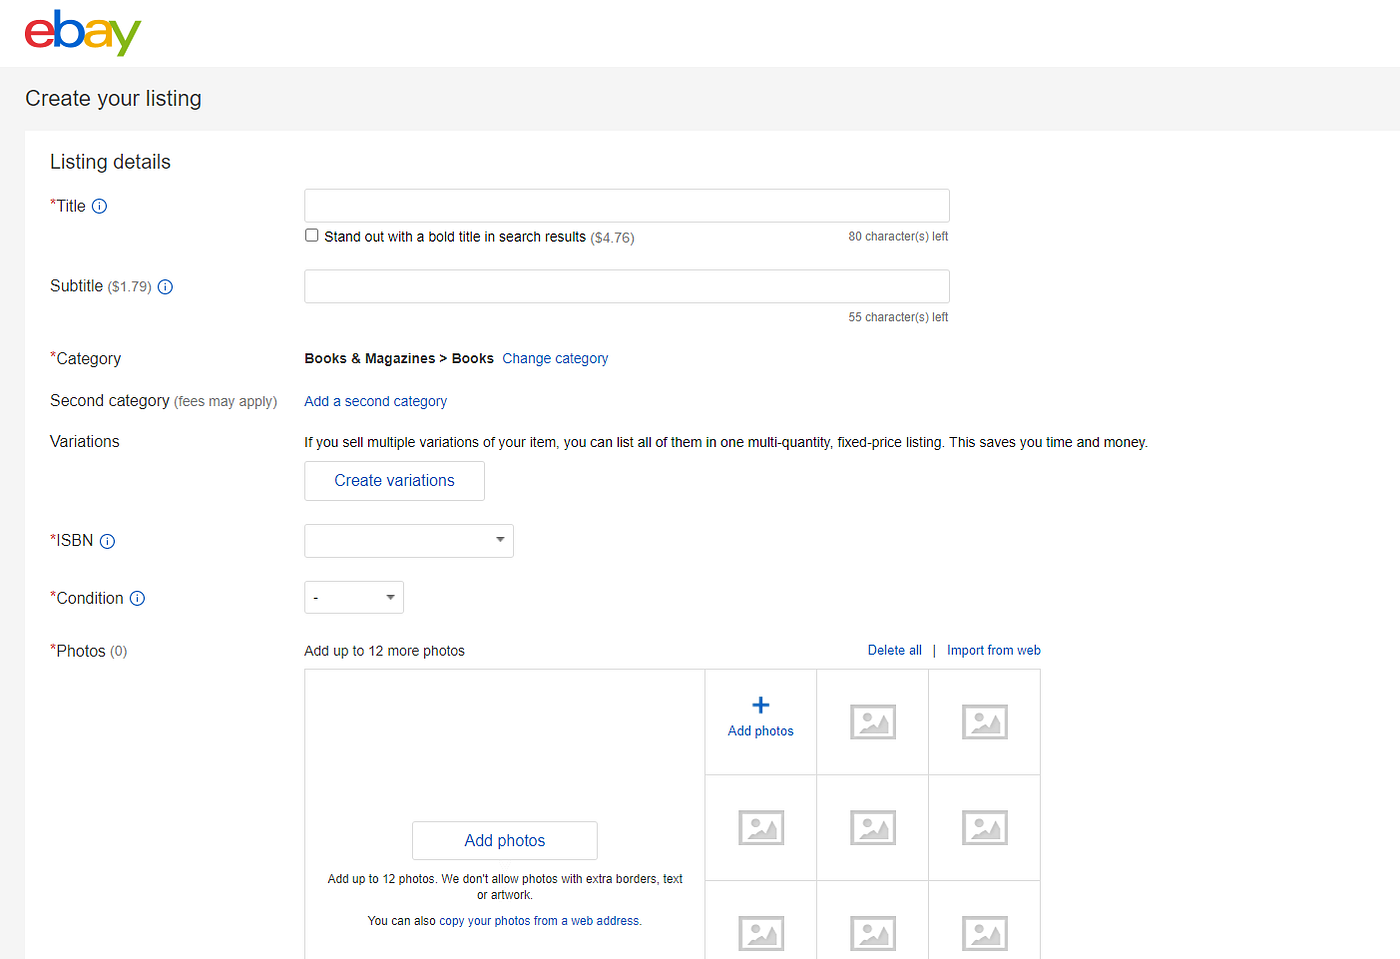1400x959 pixels.
Task: Click the Create variations button
Action: pyautogui.click(x=395, y=481)
